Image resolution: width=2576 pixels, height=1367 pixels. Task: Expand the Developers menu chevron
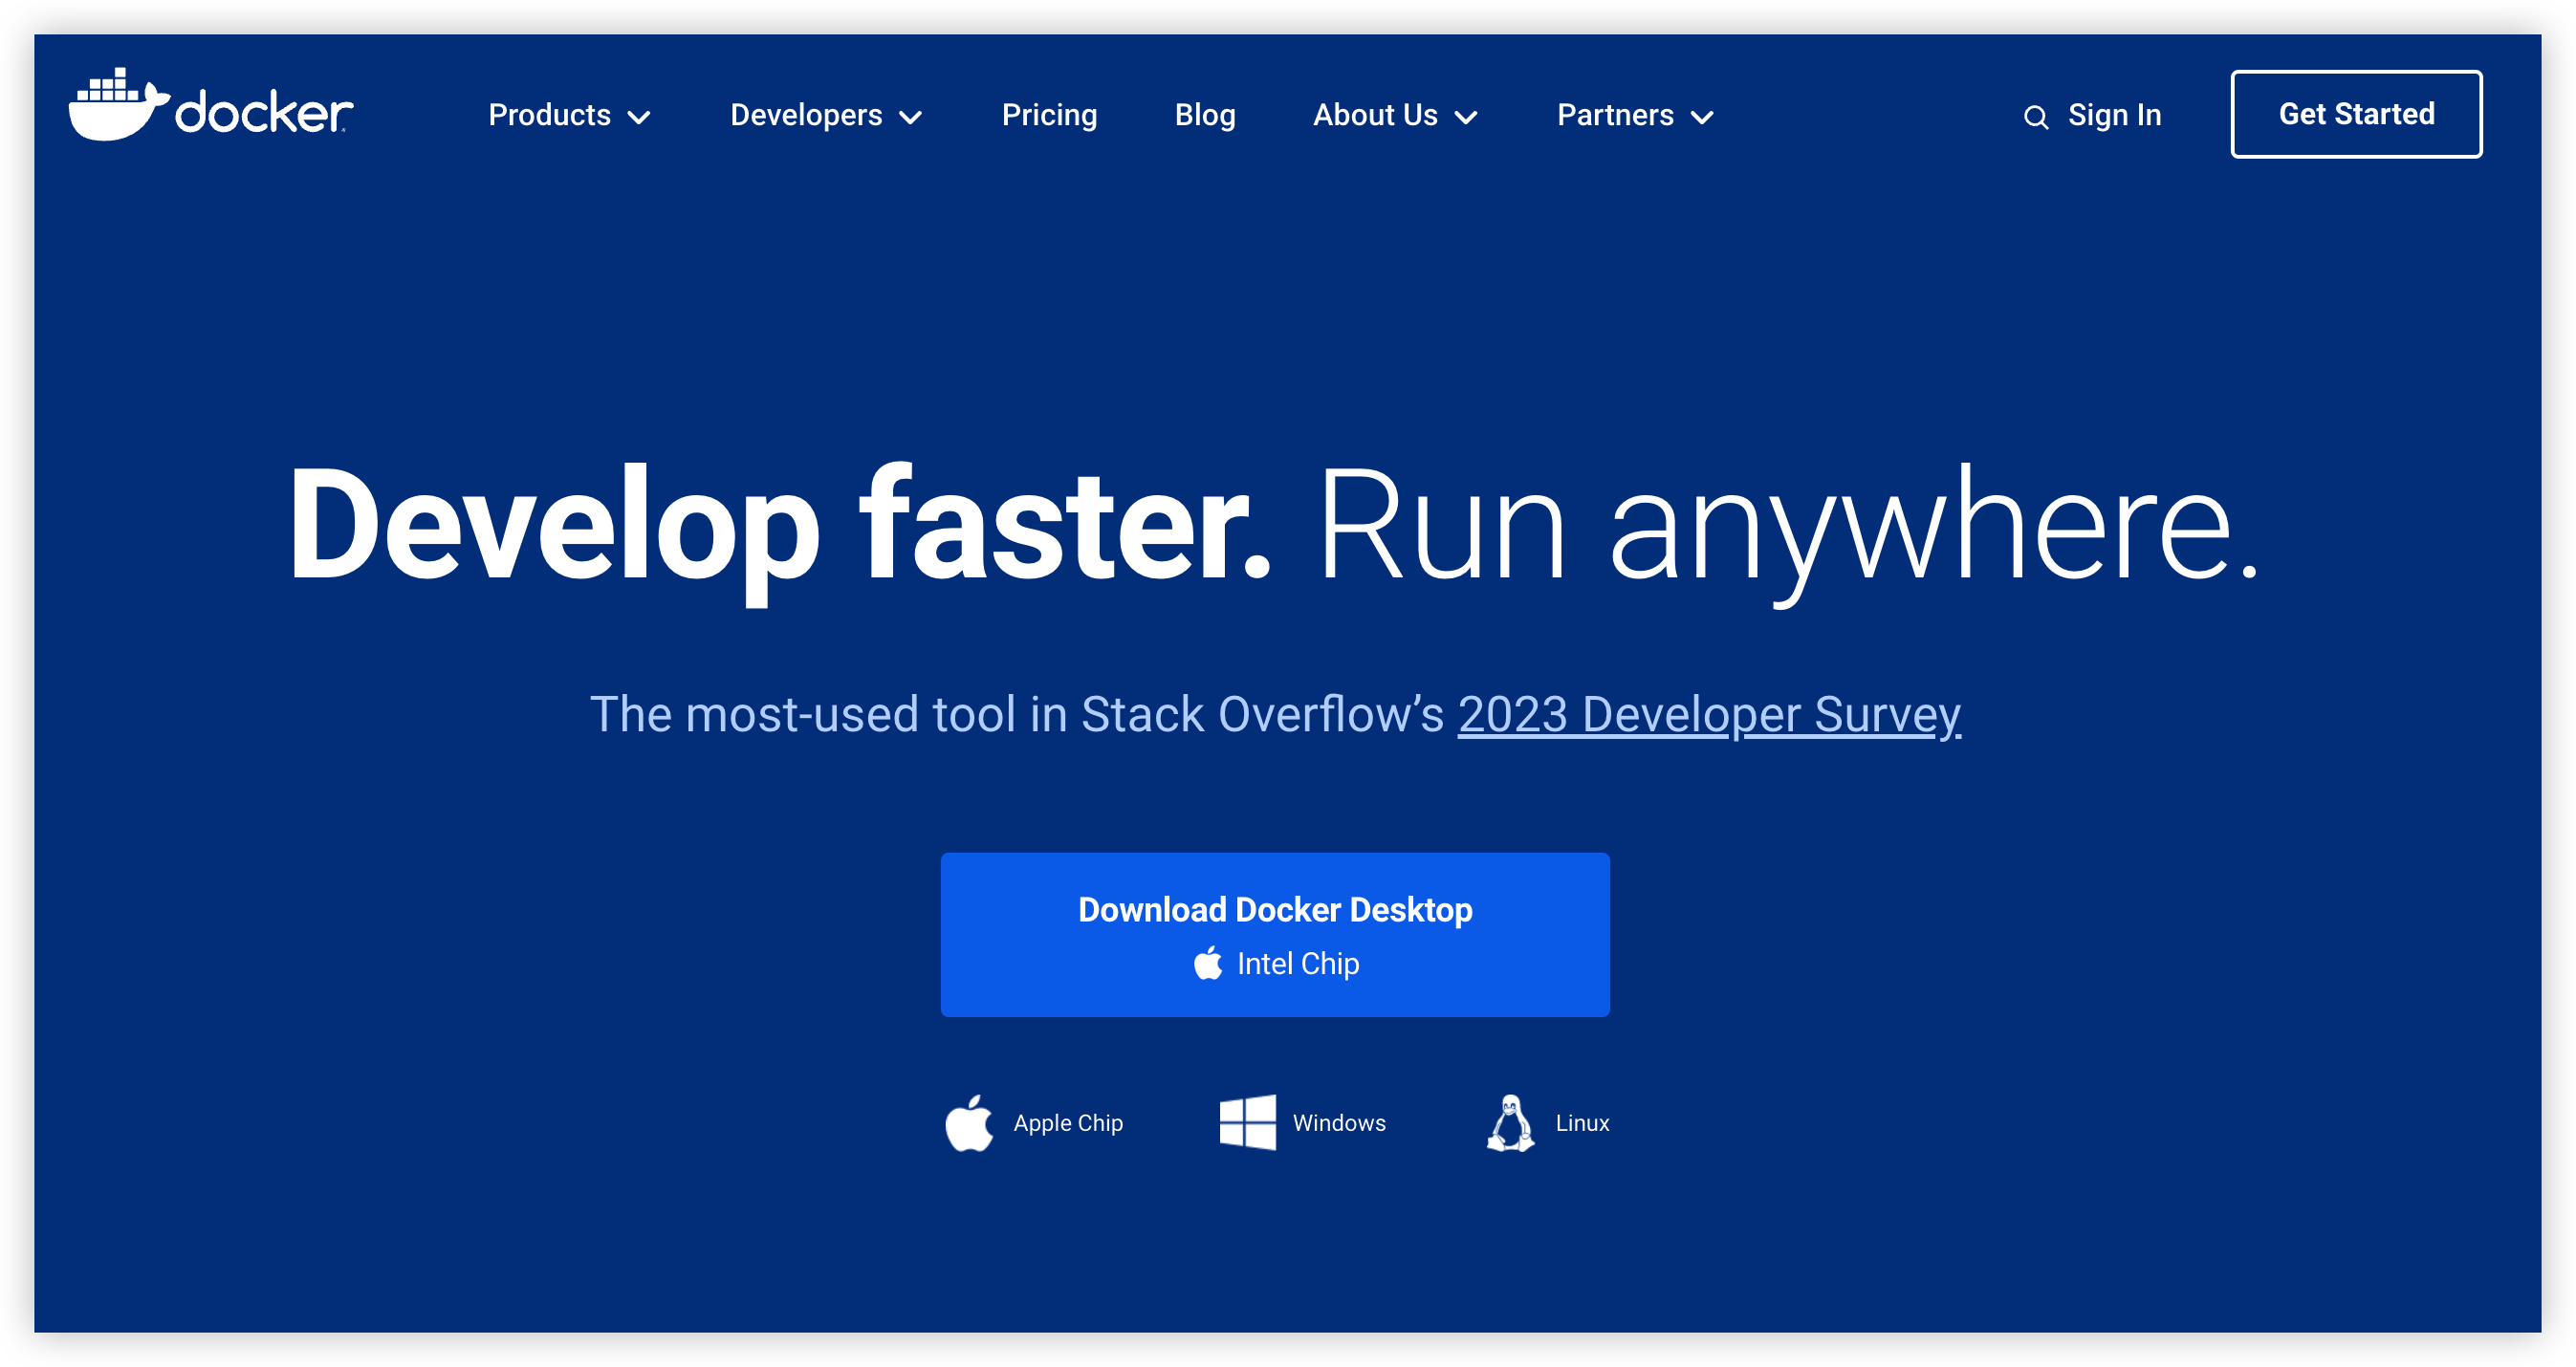click(911, 118)
